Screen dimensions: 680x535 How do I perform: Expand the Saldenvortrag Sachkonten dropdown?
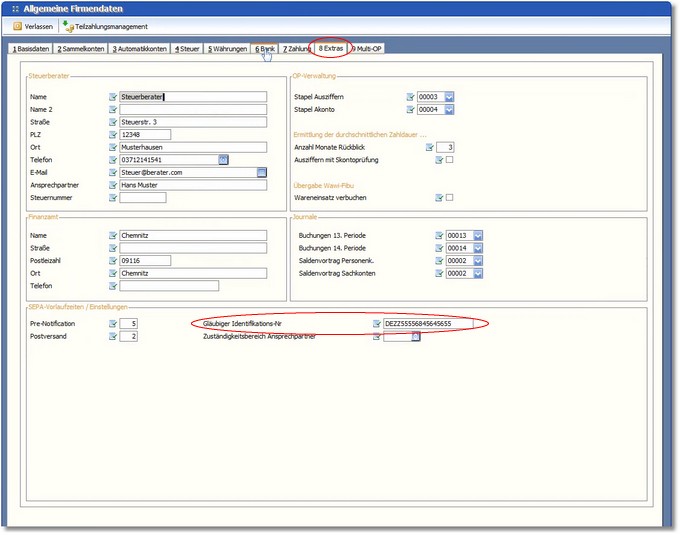coord(477,273)
